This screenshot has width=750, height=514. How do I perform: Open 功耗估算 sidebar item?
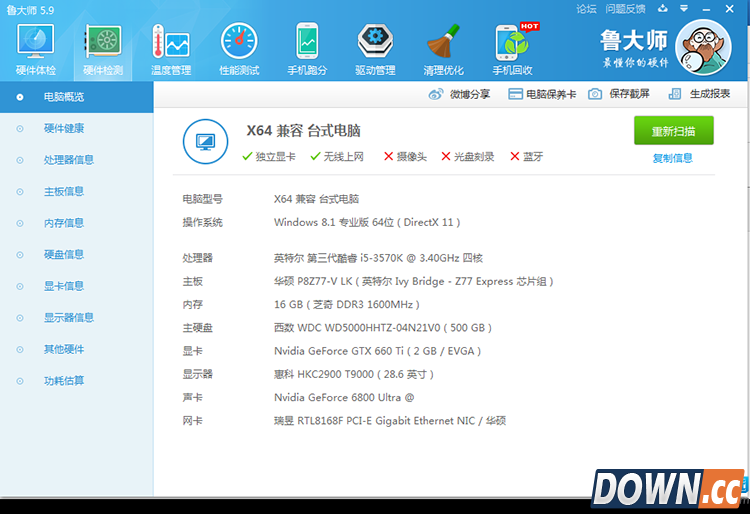pos(77,381)
